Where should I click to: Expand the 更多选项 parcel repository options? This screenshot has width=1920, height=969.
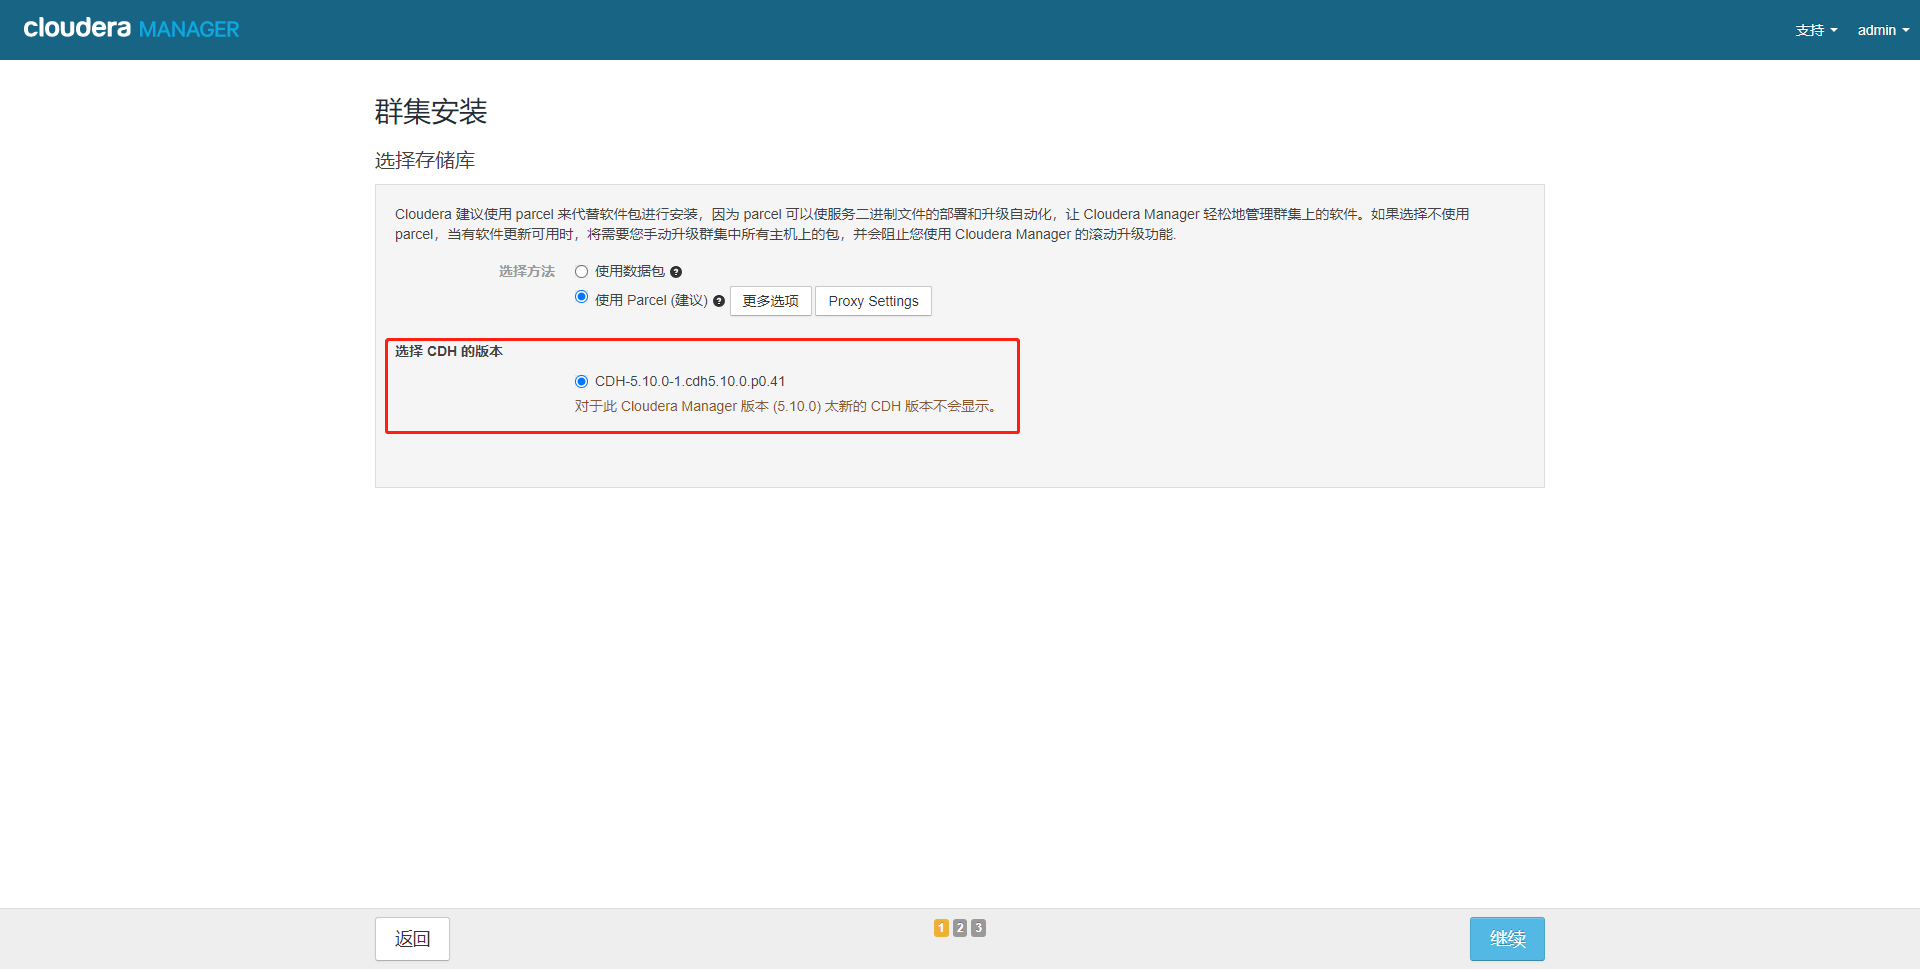[770, 300]
